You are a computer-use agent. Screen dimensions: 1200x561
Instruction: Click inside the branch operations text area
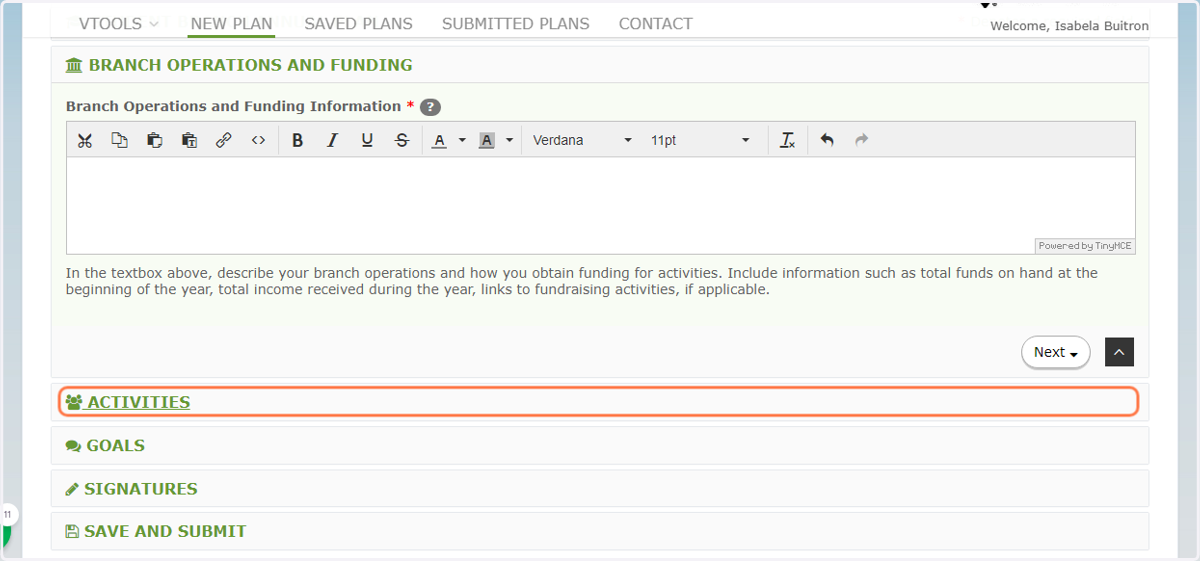[x=600, y=205]
